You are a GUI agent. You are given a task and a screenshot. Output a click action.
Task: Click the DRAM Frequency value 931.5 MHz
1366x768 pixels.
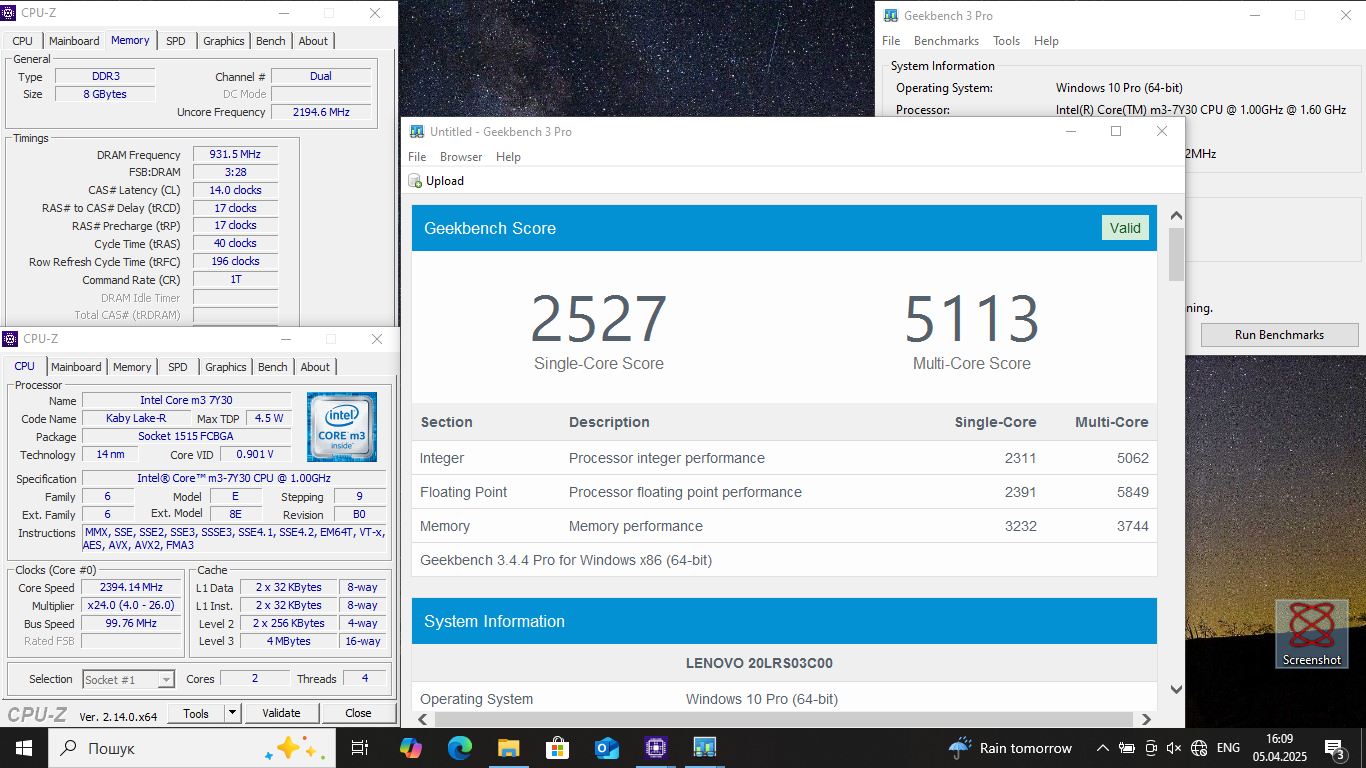235,155
